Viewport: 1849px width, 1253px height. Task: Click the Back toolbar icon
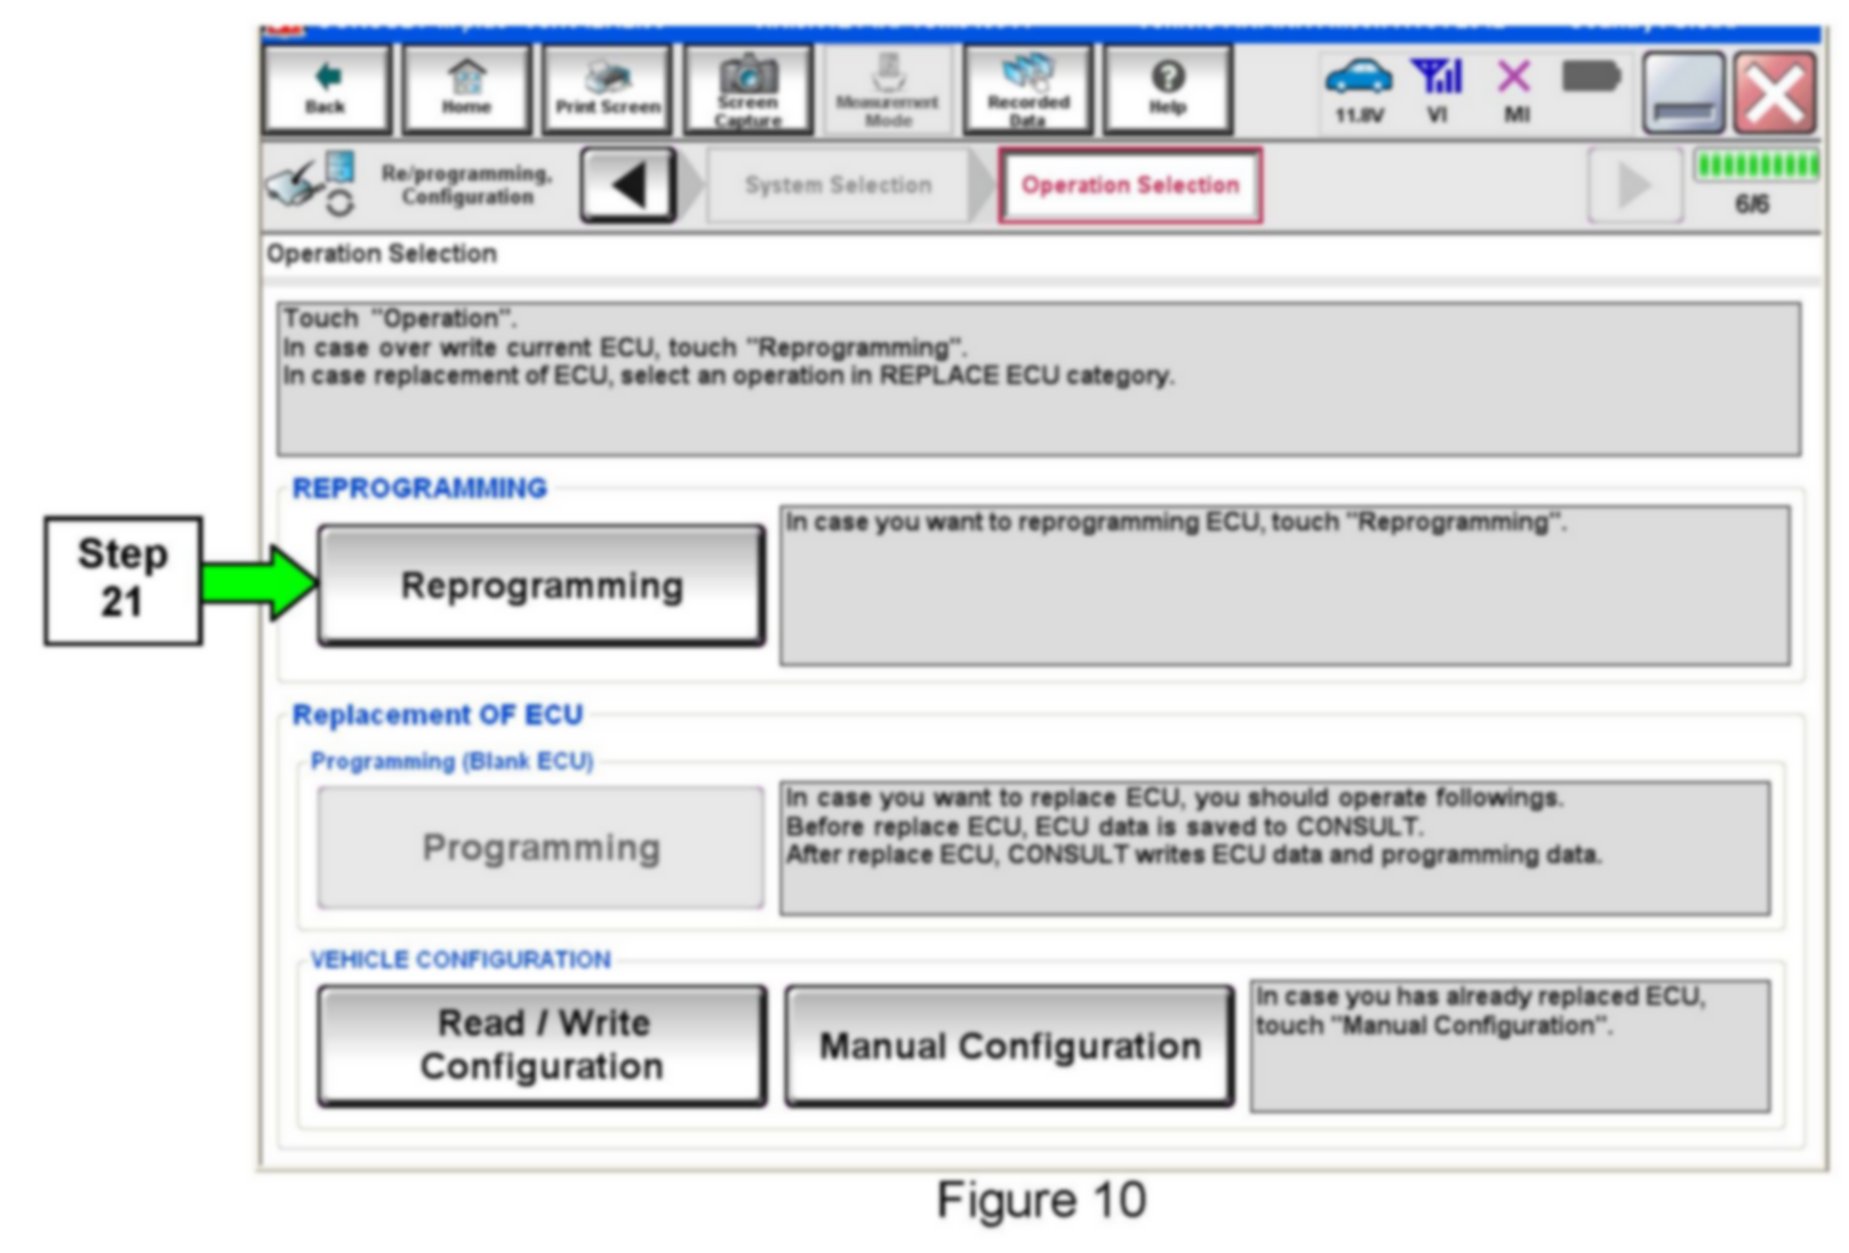326,90
